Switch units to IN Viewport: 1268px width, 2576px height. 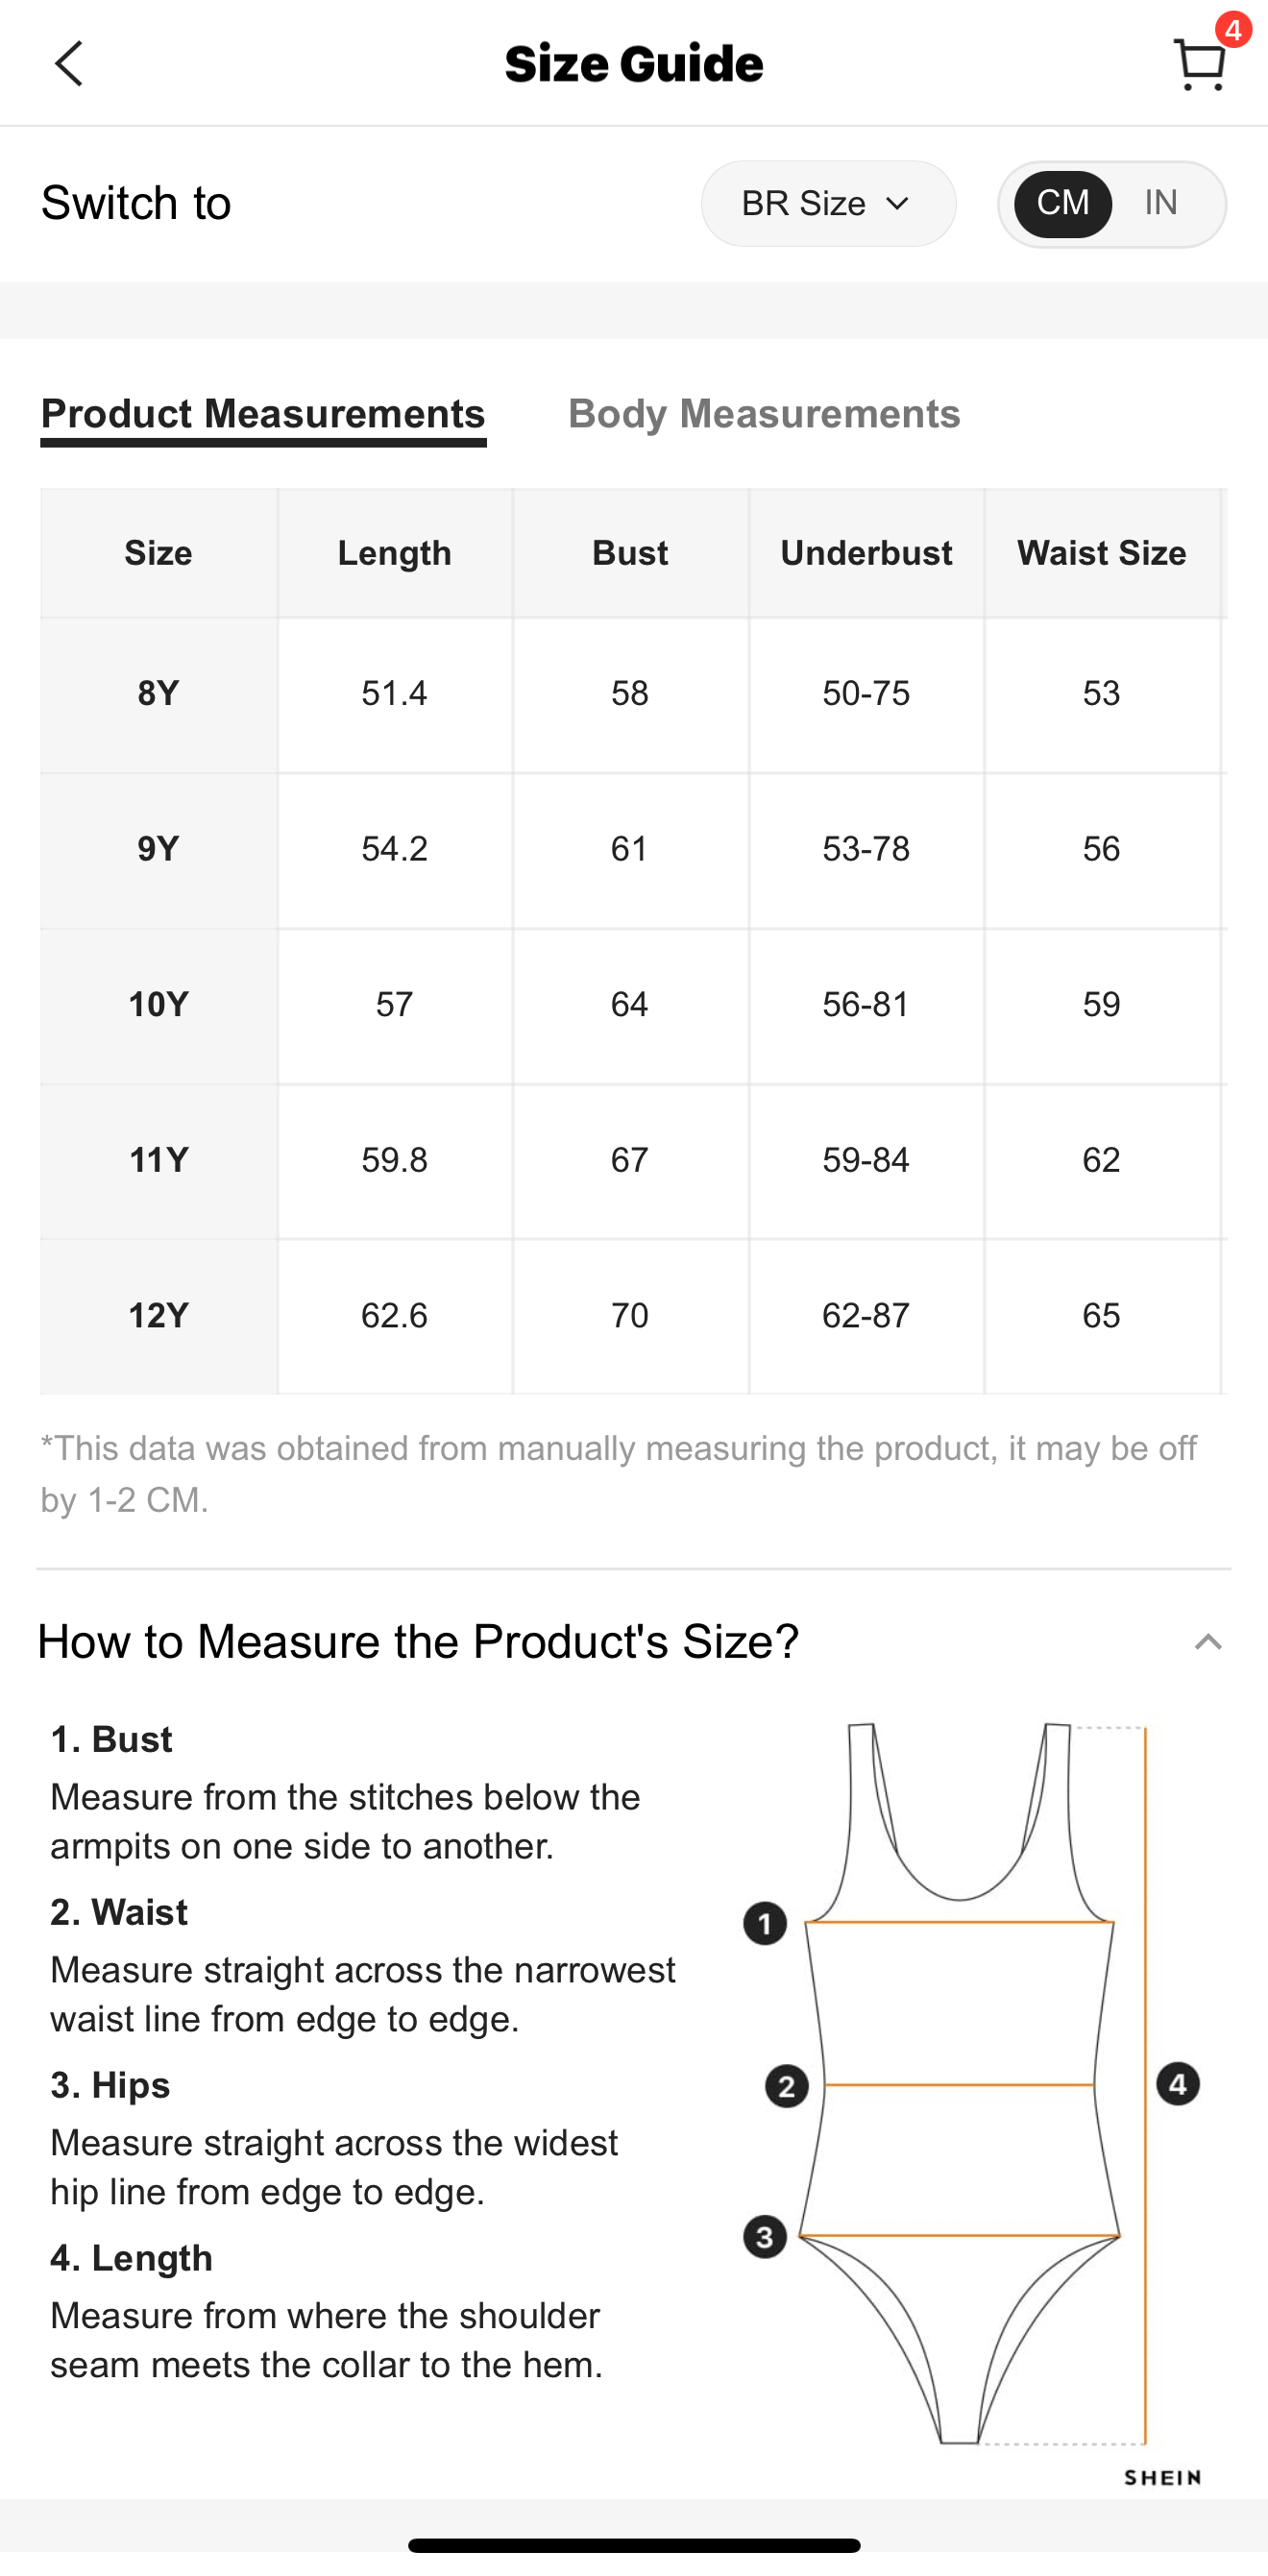(x=1161, y=203)
